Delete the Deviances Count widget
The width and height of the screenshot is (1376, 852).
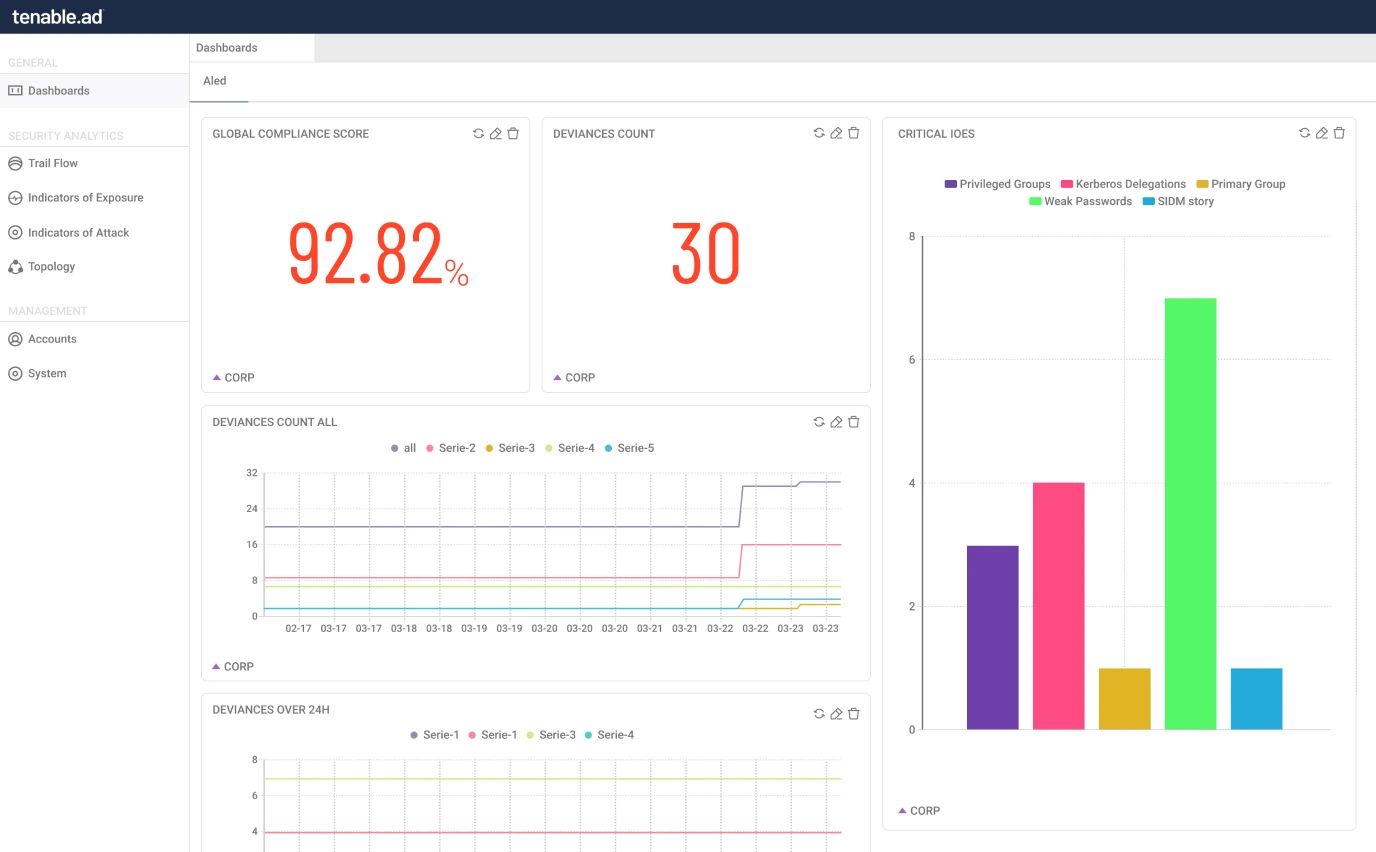(x=854, y=133)
